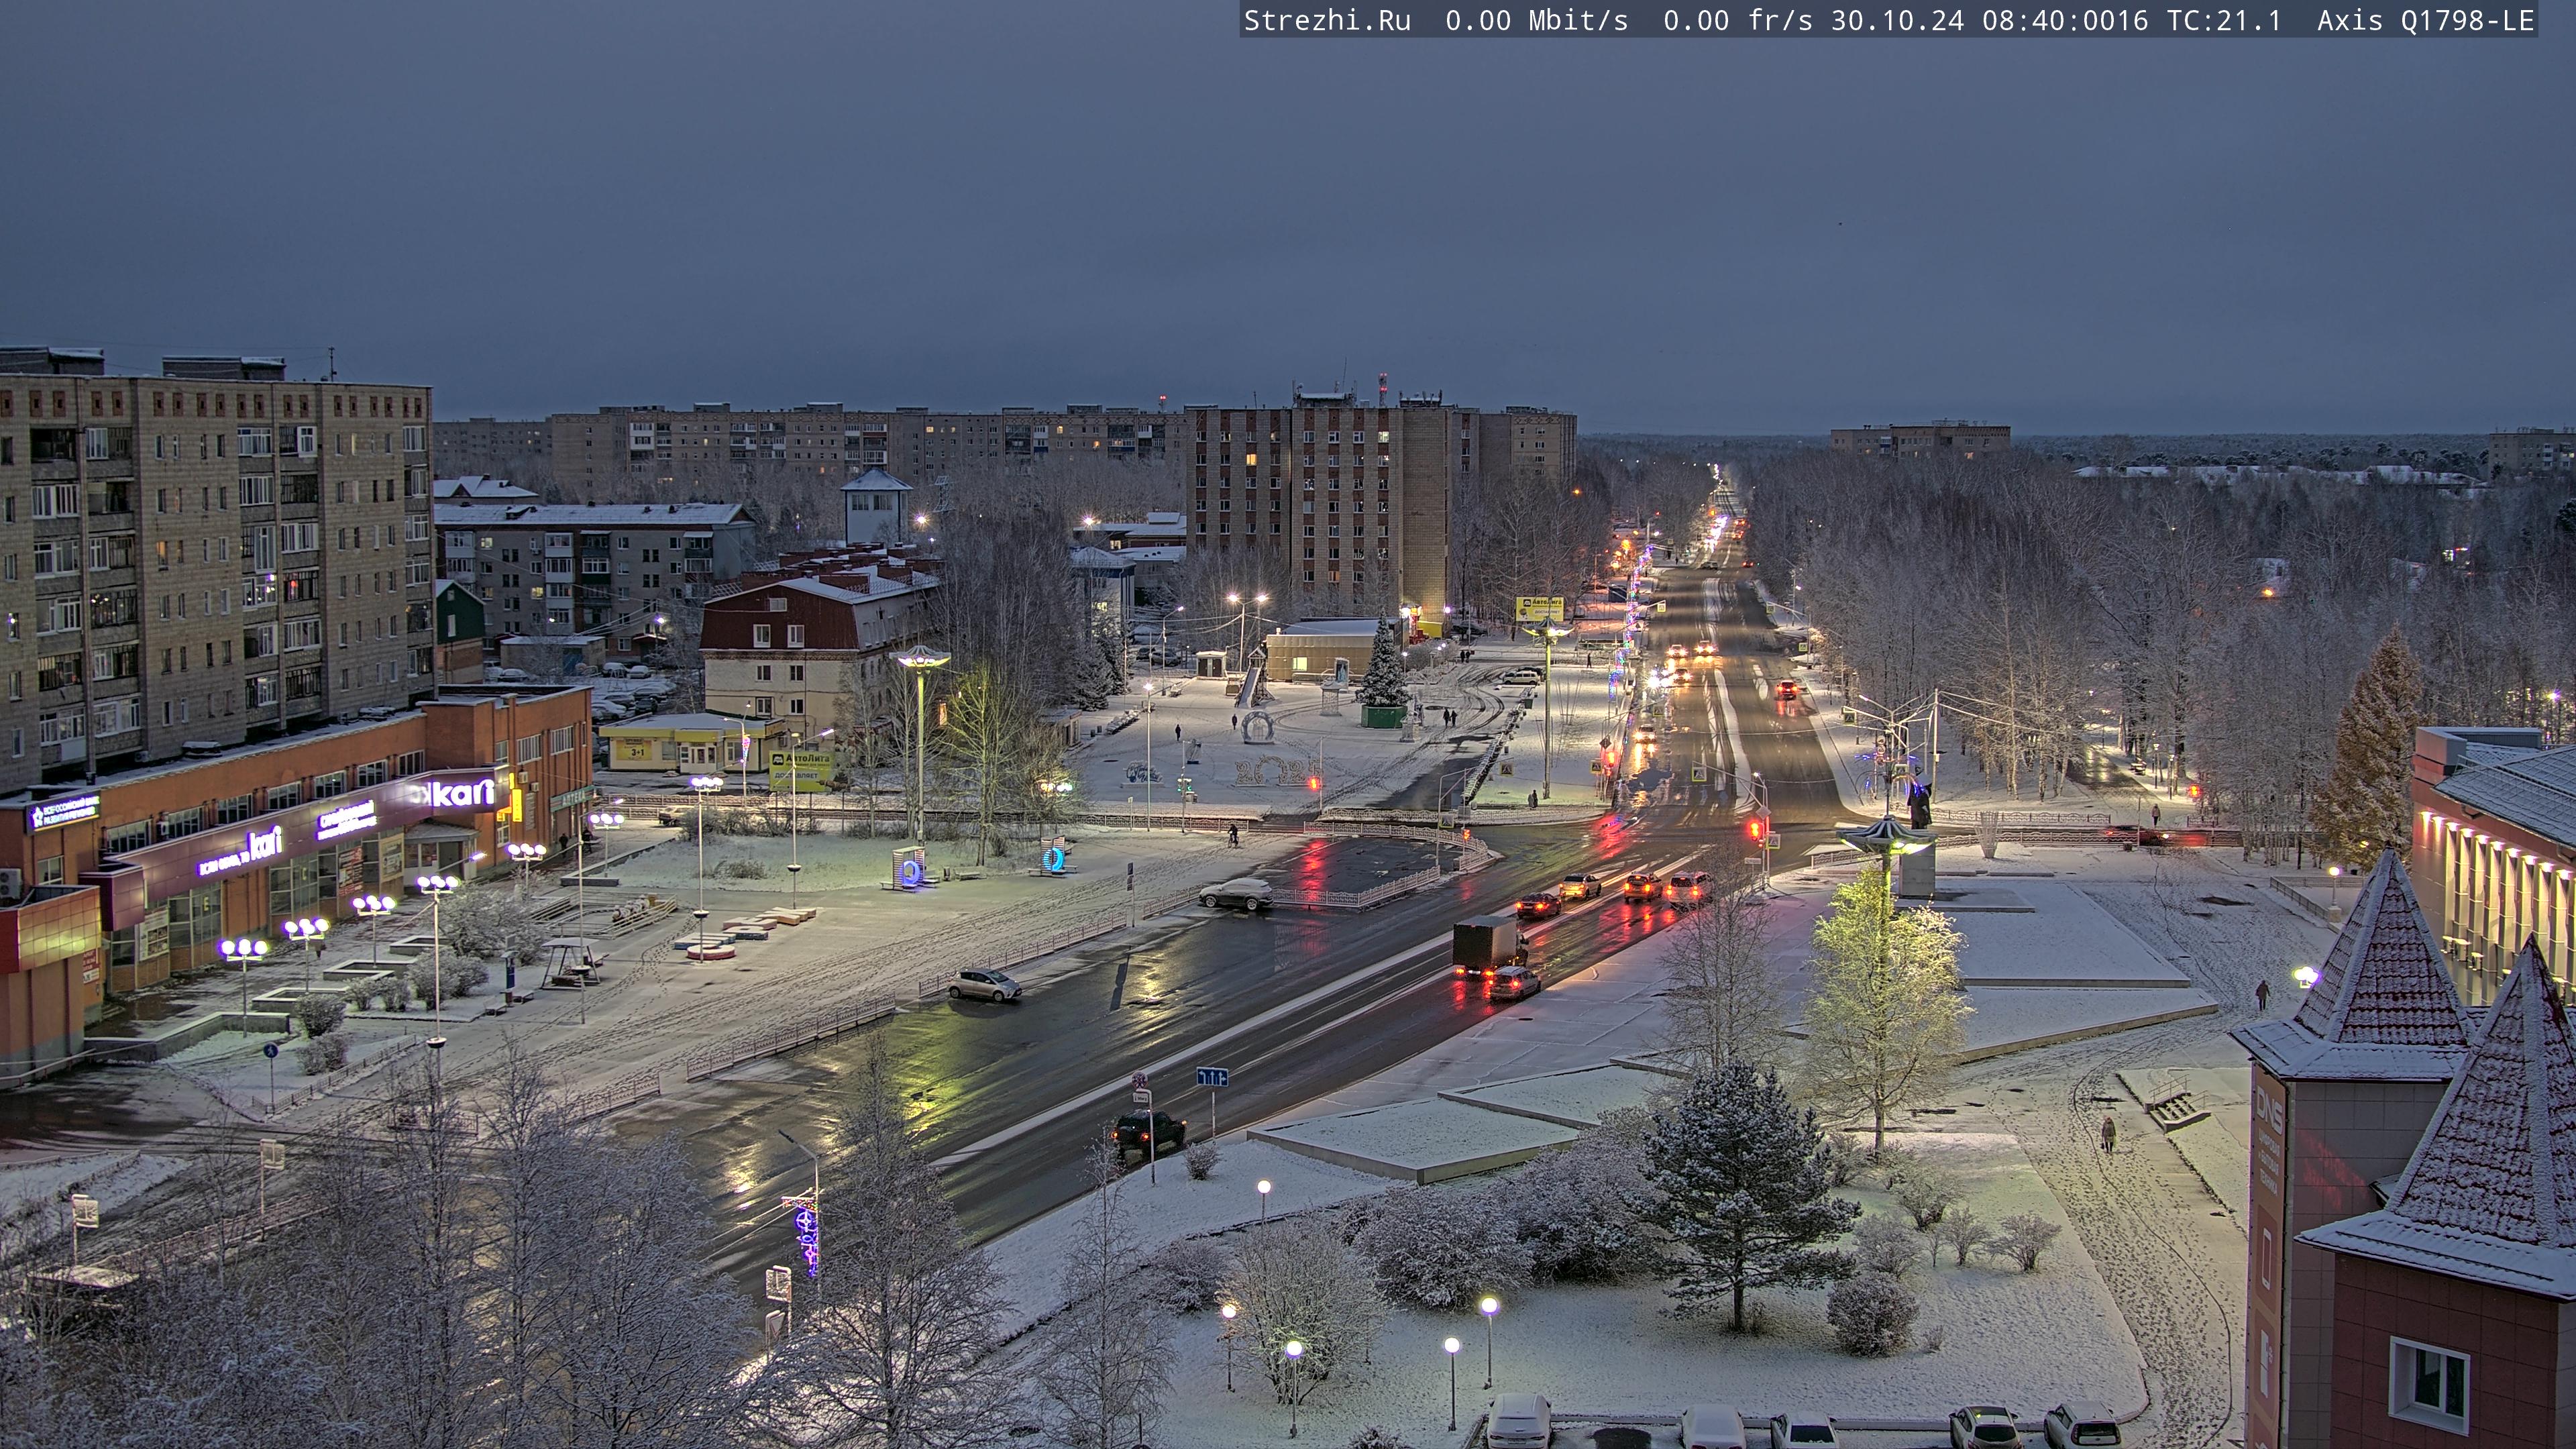The height and width of the screenshot is (1449, 2576).
Task: Click the Strezhi.Ru overlay label
Action: point(1327,21)
